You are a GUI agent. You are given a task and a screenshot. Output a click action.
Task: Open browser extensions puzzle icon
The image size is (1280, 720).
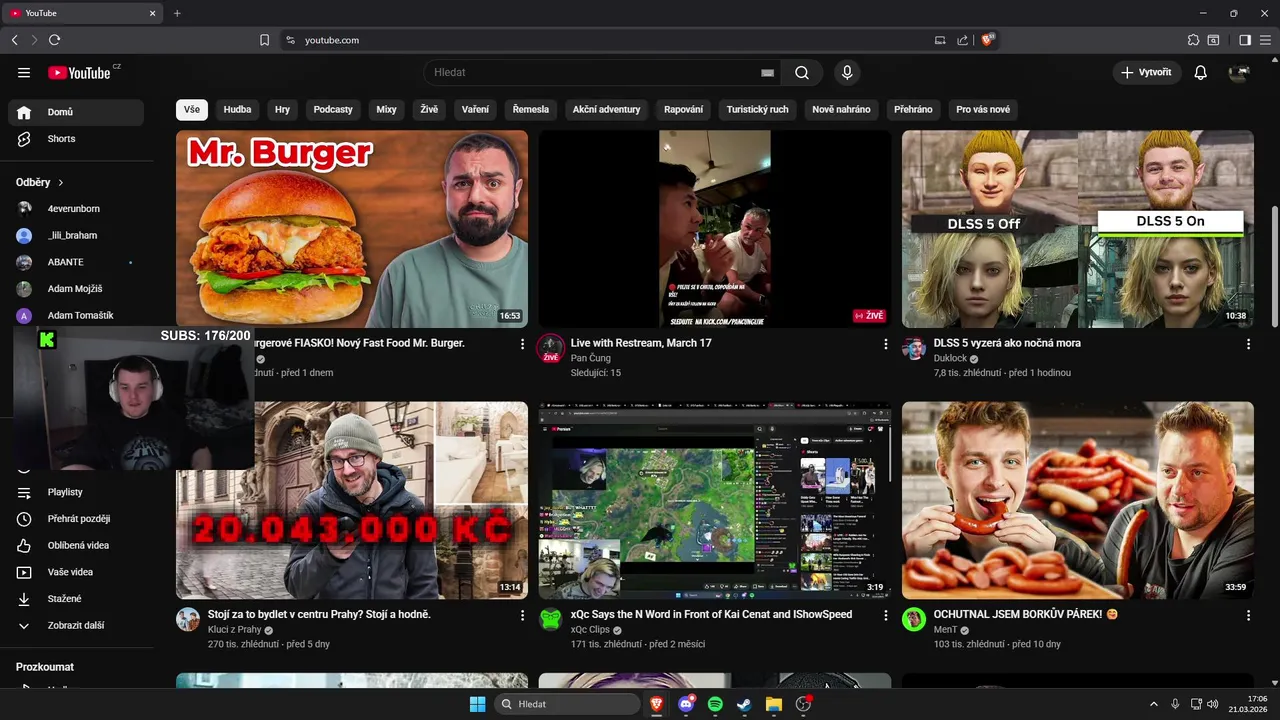click(x=1193, y=40)
